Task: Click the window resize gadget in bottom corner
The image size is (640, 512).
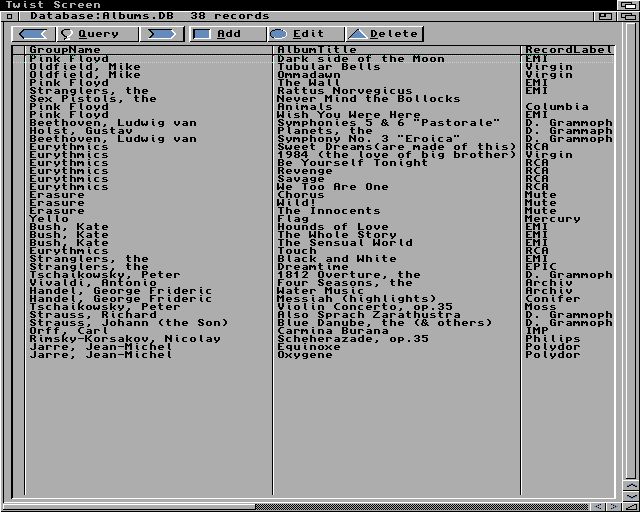Action: pos(631,507)
